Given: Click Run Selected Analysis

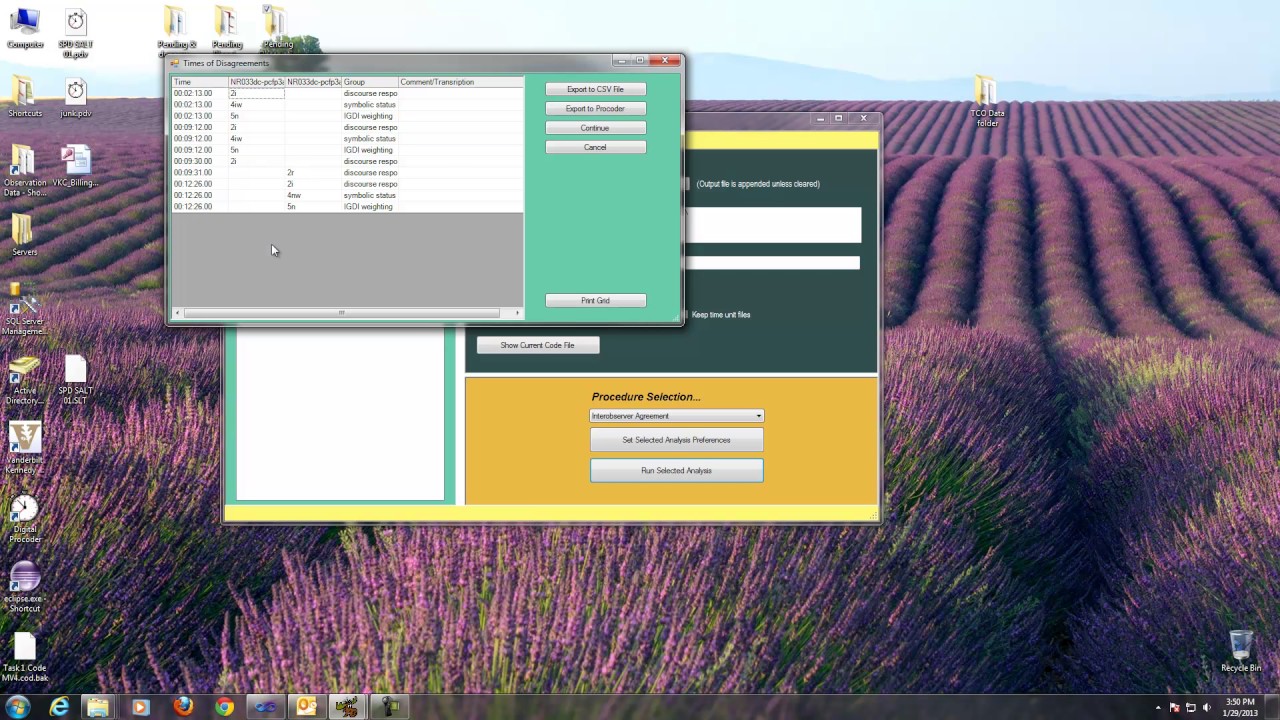Looking at the screenshot, I should click(x=676, y=470).
